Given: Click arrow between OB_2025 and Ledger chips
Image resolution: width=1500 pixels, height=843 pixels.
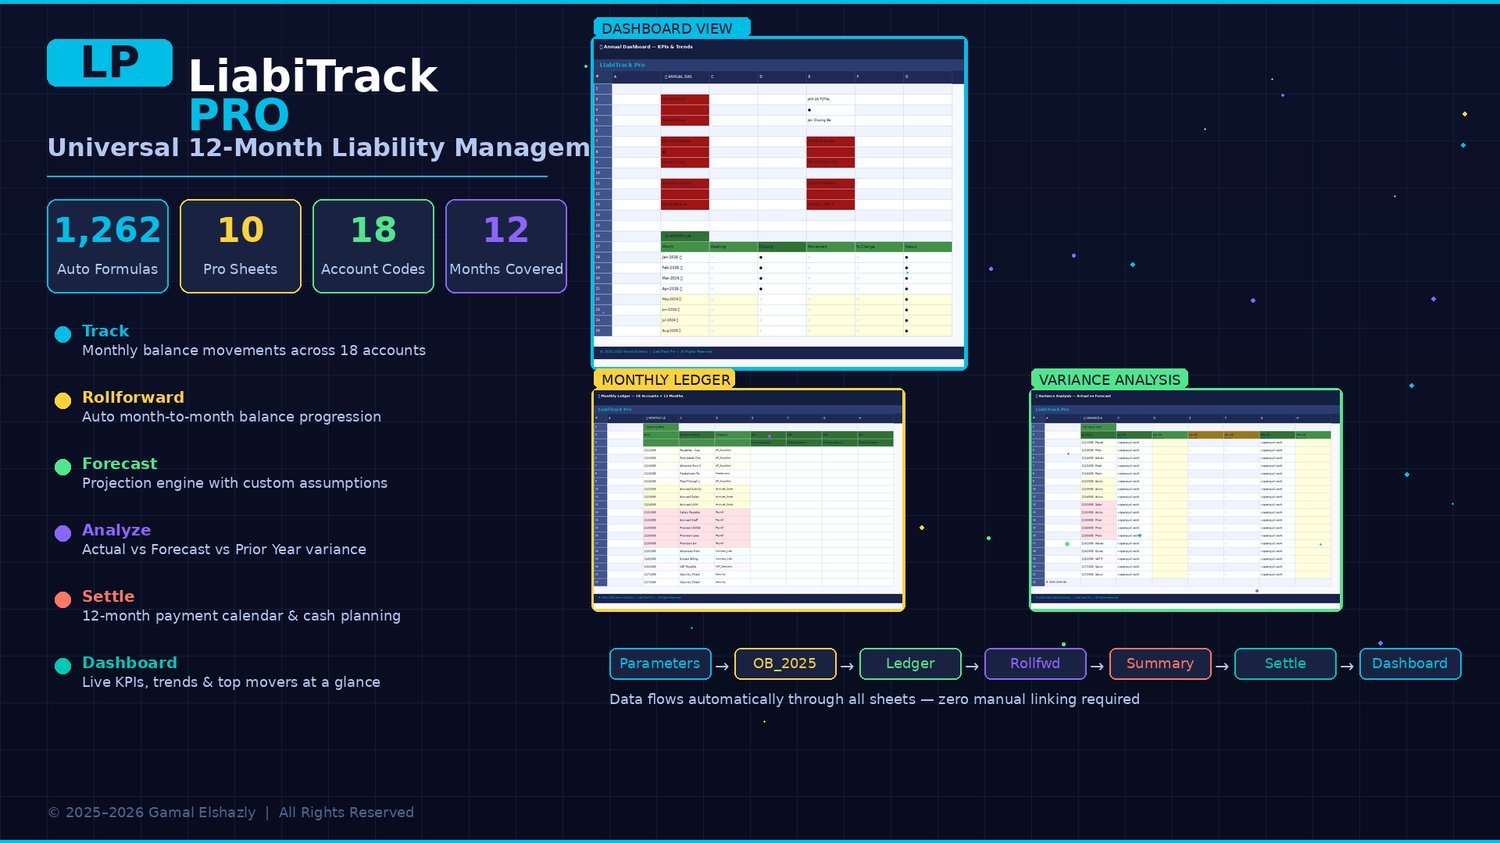Looking at the screenshot, I should [x=847, y=666].
